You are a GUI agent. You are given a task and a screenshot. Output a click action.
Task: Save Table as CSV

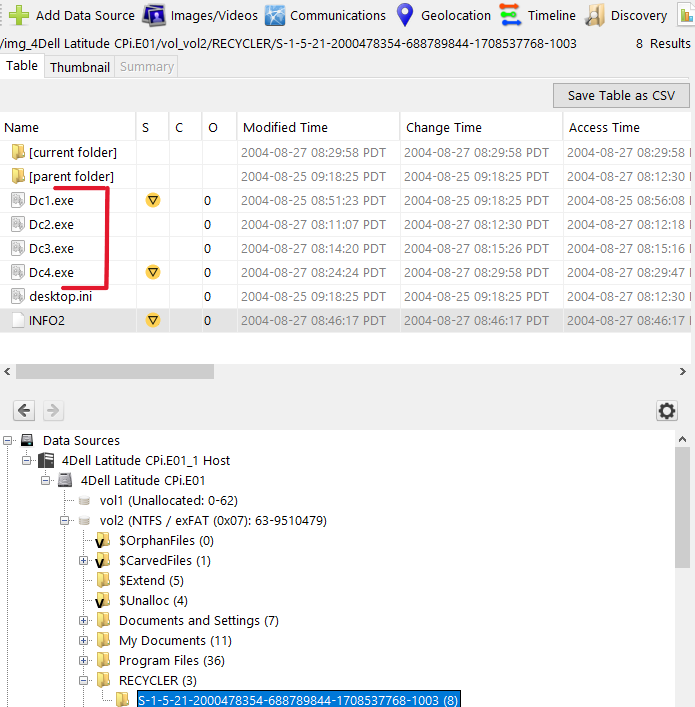point(621,95)
